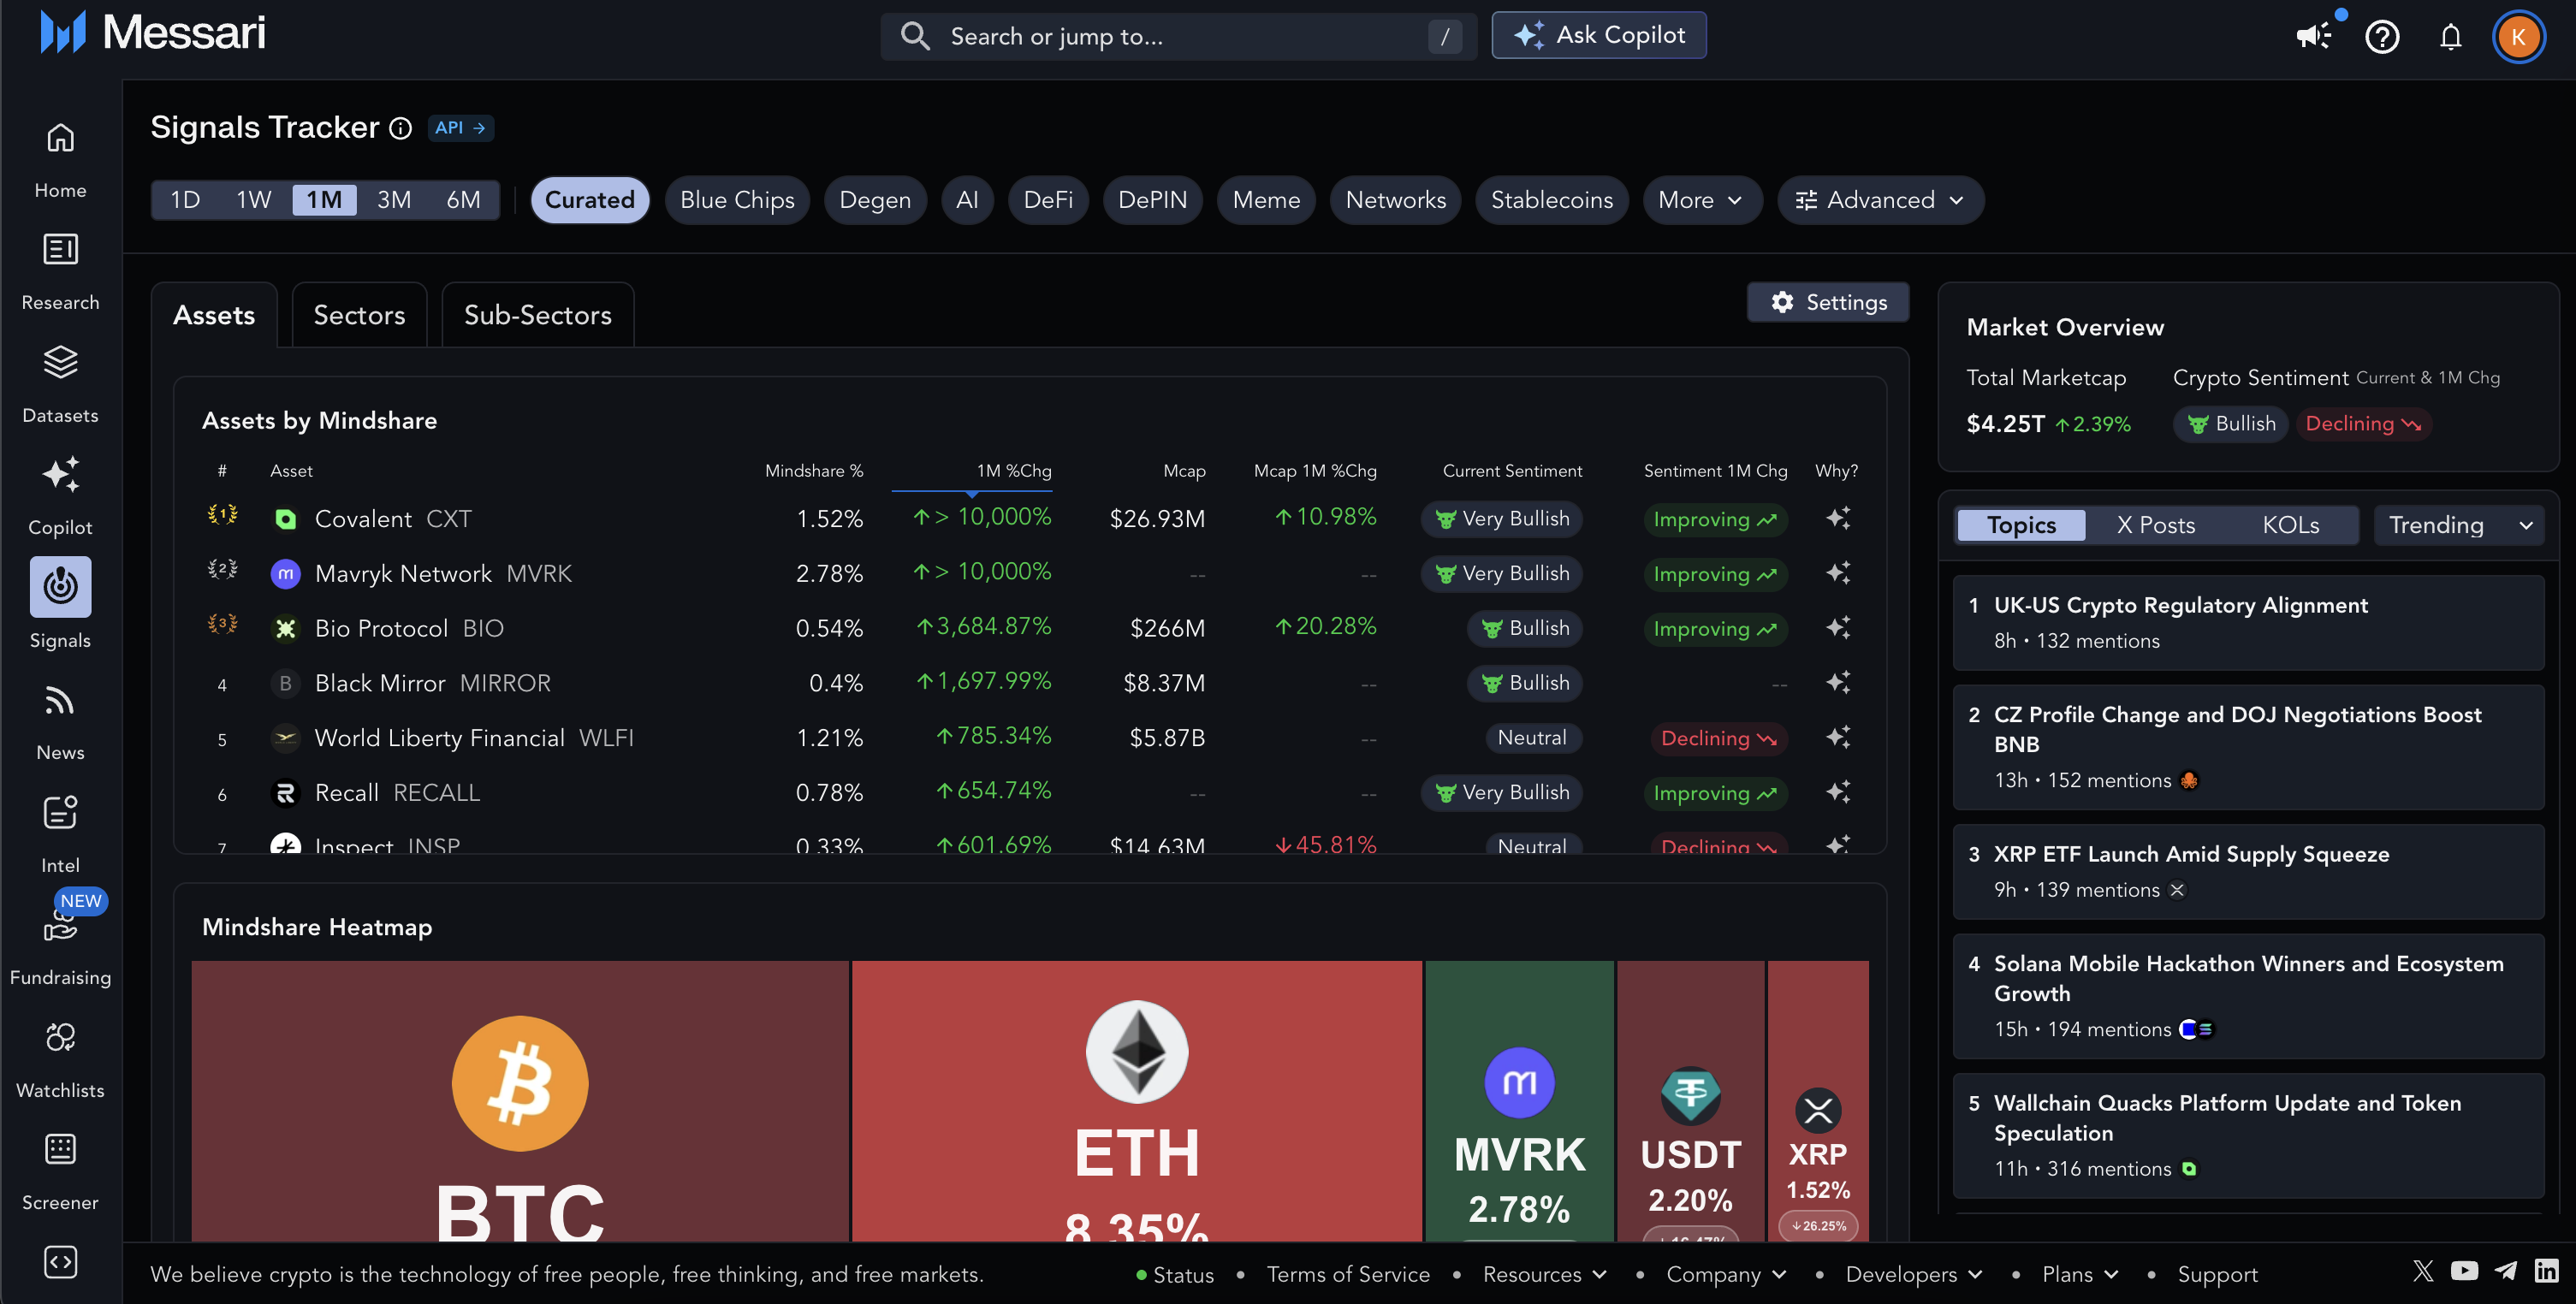Sort by the 1M %Chg column header
This screenshot has width=2576, height=1304.
coord(1013,471)
